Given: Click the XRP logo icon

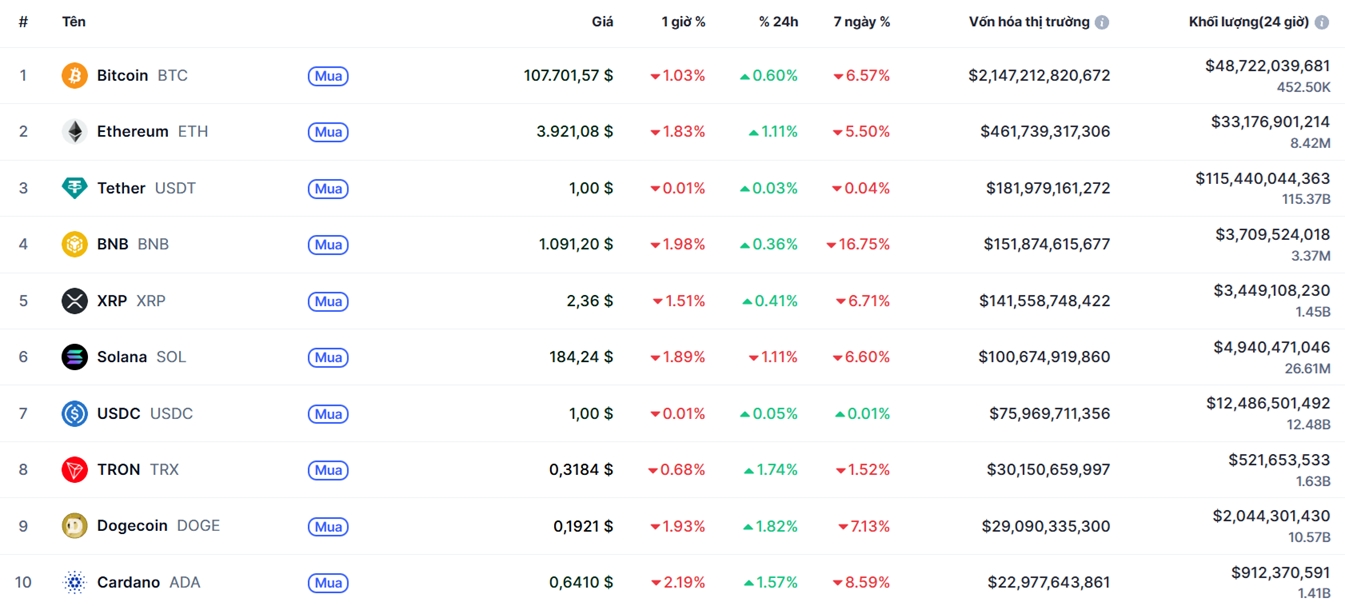Looking at the screenshot, I should (x=75, y=300).
